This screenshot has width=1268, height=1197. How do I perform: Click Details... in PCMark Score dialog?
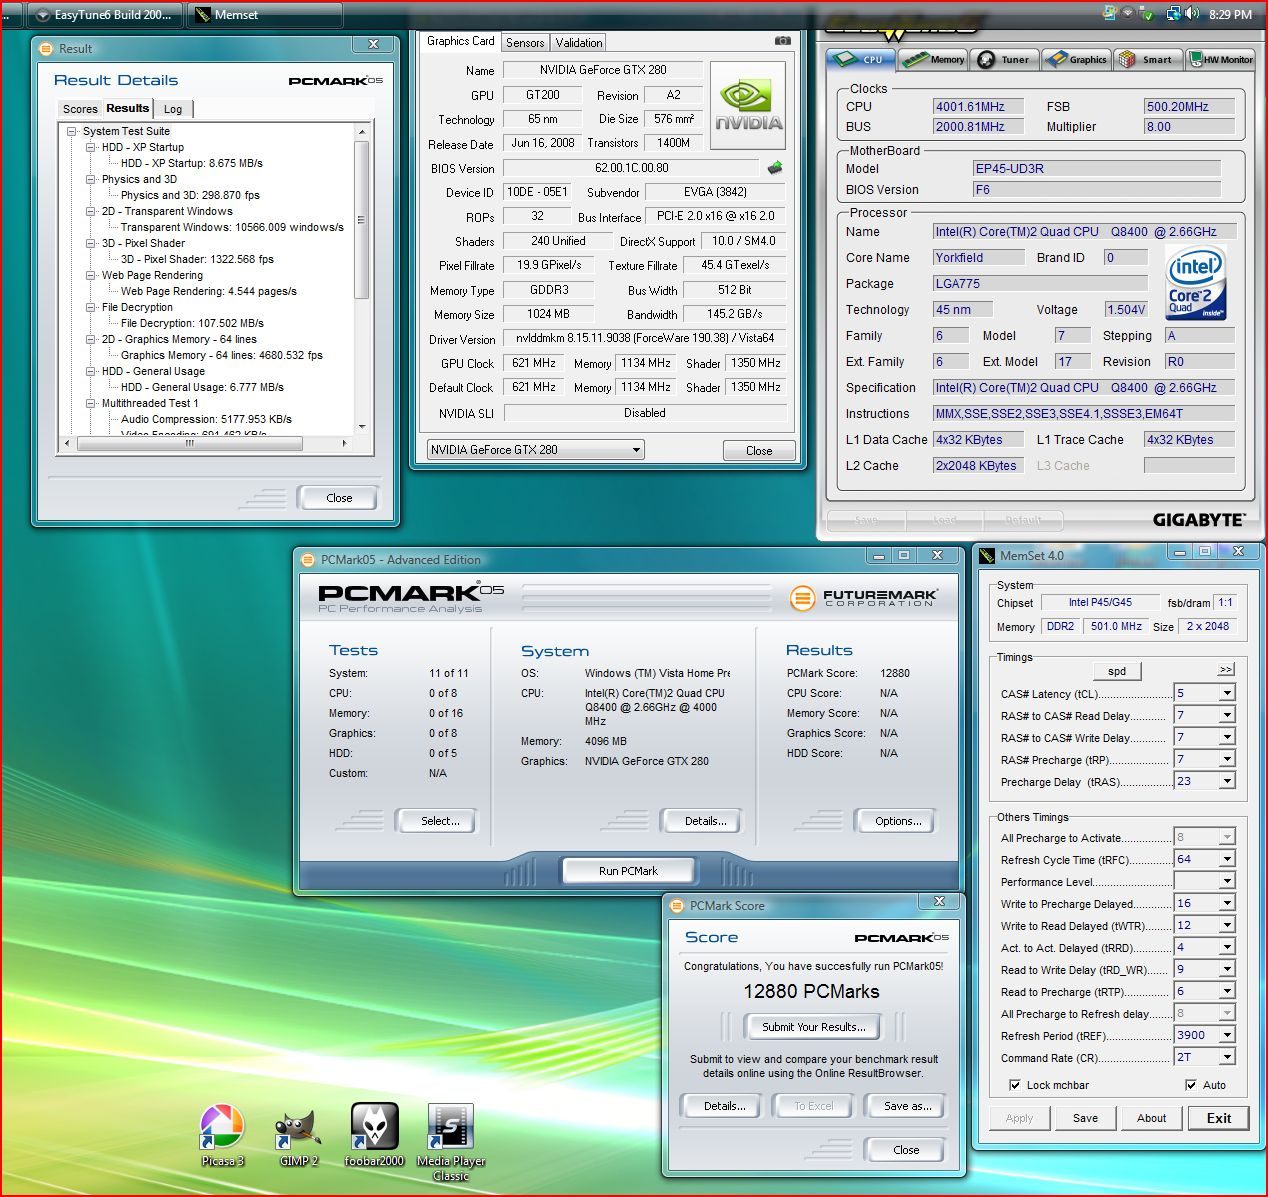[724, 1106]
